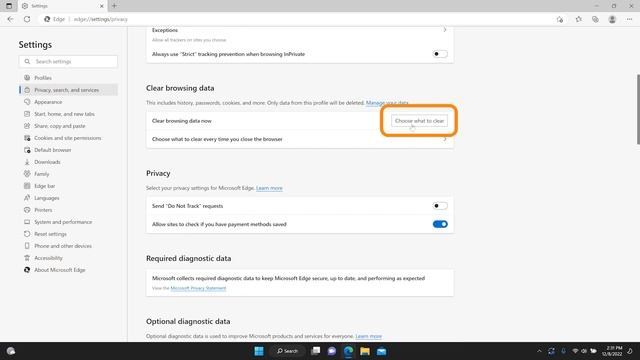The image size is (640, 360).
Task: Open the Chat icon in taskbar
Action: pos(332,351)
